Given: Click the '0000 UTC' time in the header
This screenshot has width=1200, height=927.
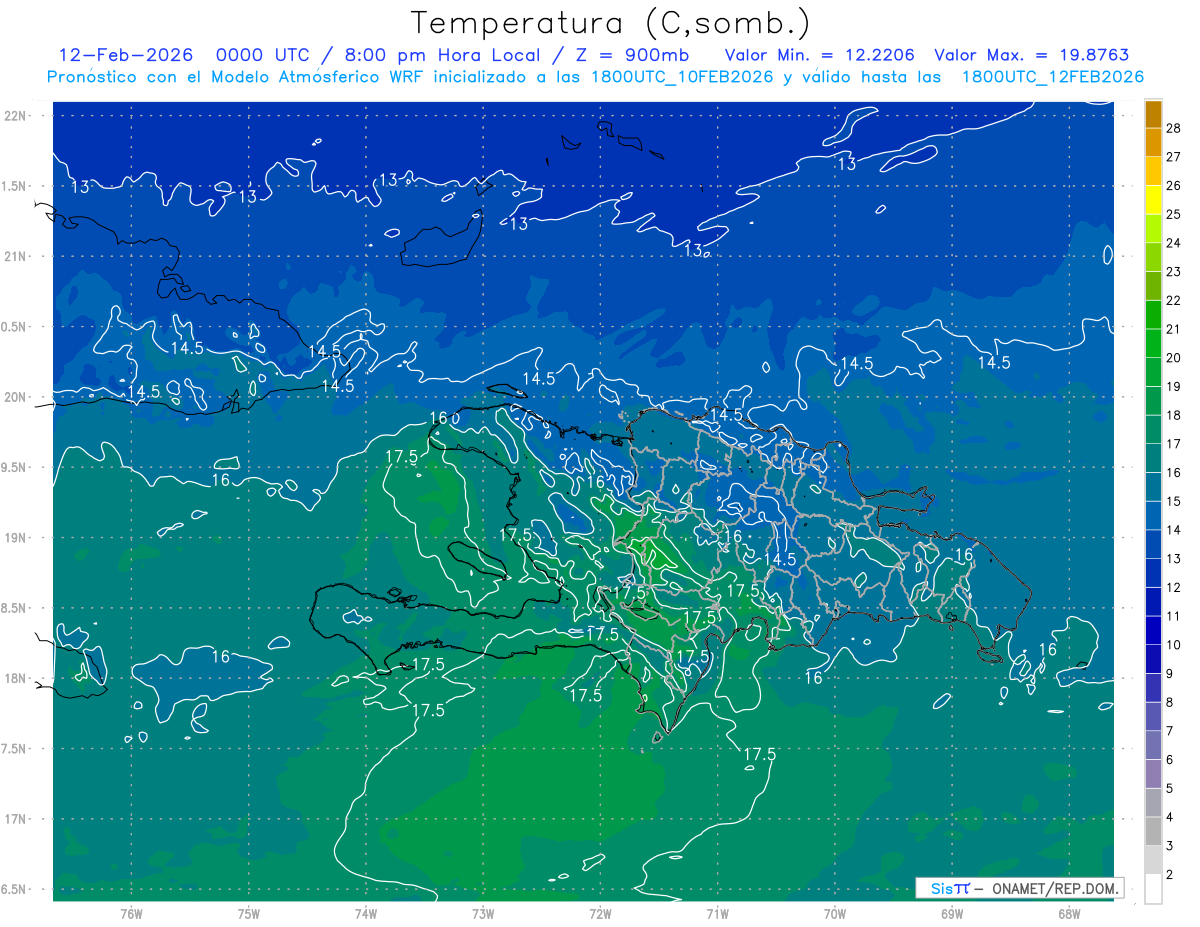Looking at the screenshot, I should 260,56.
